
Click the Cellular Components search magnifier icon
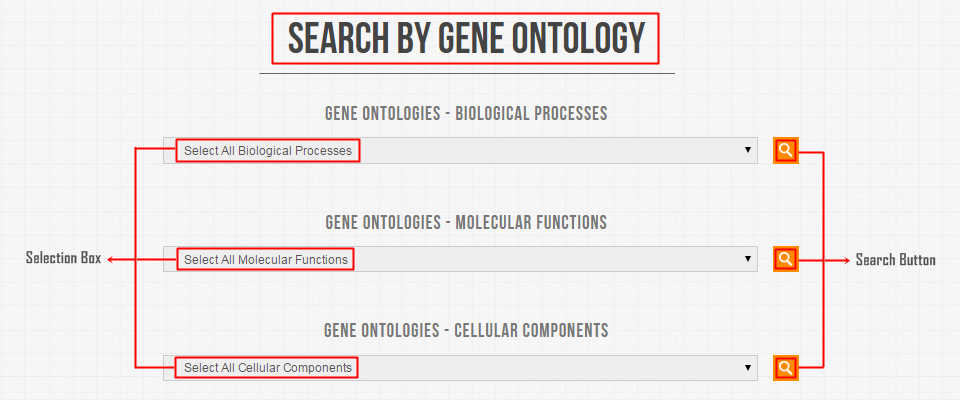click(786, 368)
